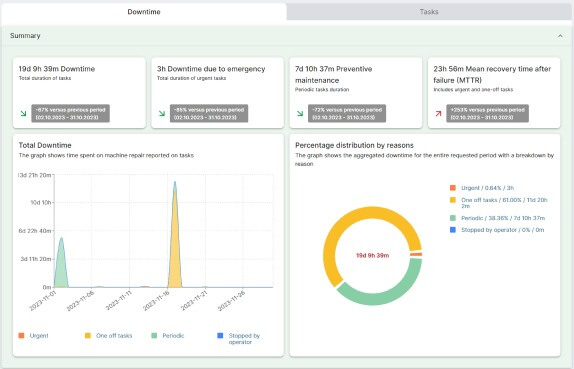Click blue Stopped by operator swatch in donut legend
Viewport: 574px width, 369px height.
[x=453, y=230]
